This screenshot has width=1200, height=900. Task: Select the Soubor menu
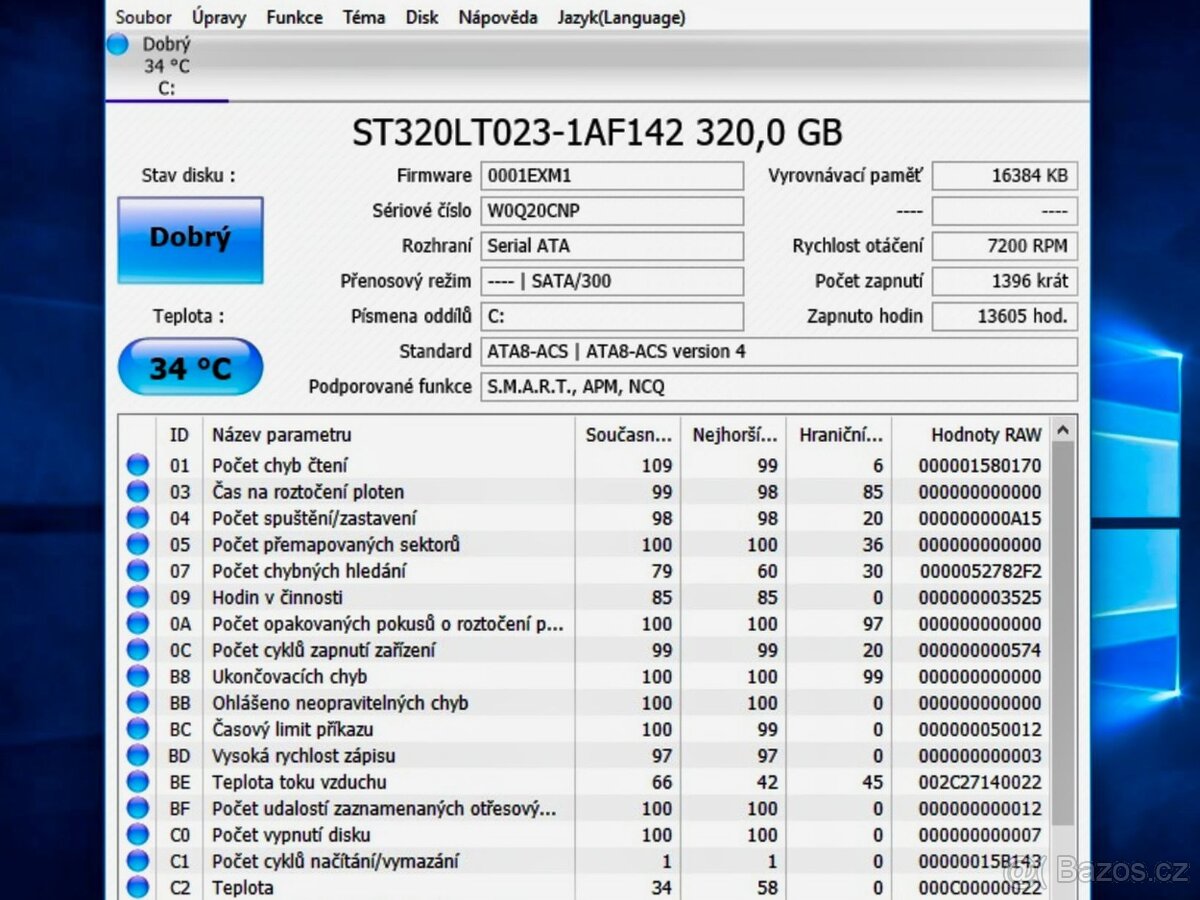coord(143,17)
